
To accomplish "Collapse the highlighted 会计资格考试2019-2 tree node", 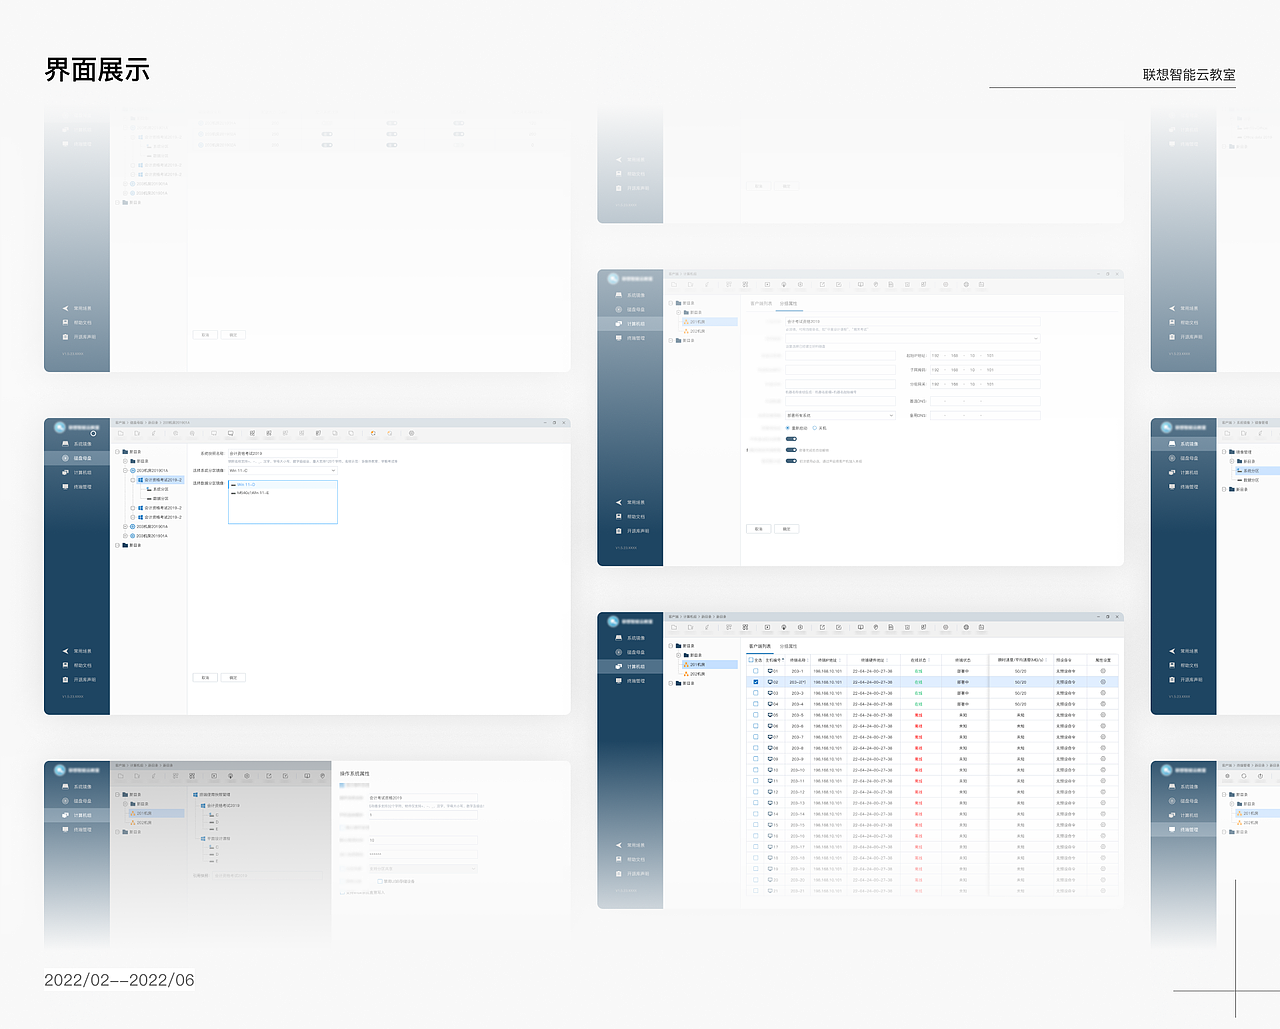I will [133, 480].
